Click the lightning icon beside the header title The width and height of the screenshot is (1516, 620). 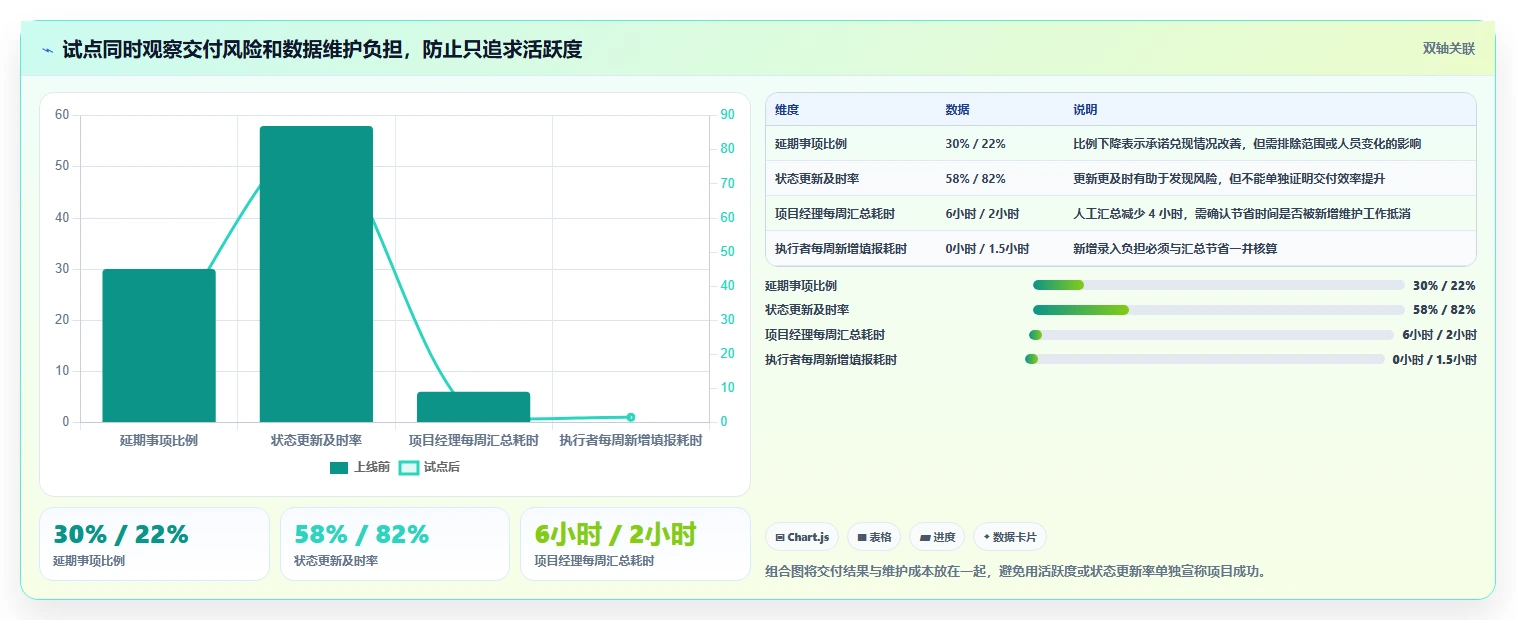pos(48,50)
